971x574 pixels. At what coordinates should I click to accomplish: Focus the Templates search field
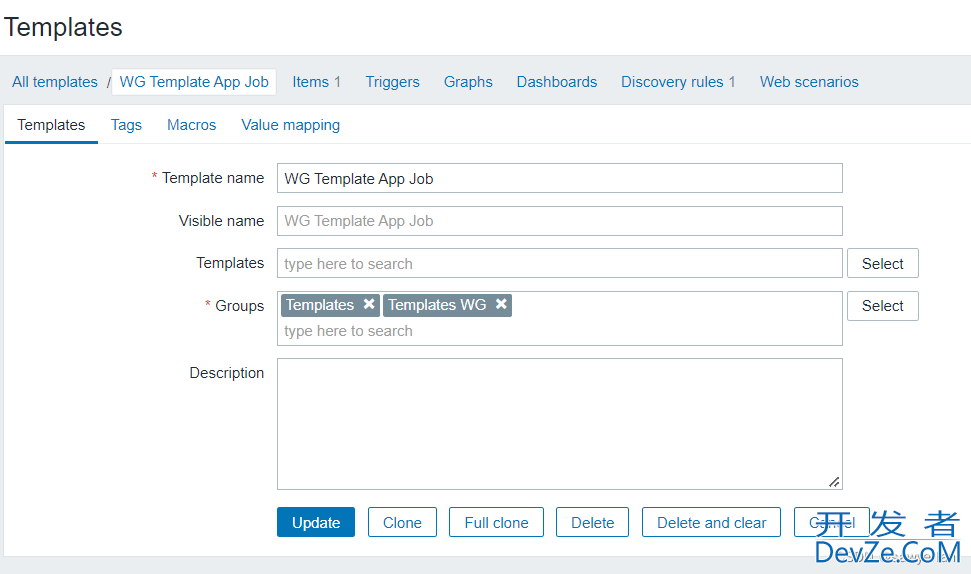click(560, 263)
